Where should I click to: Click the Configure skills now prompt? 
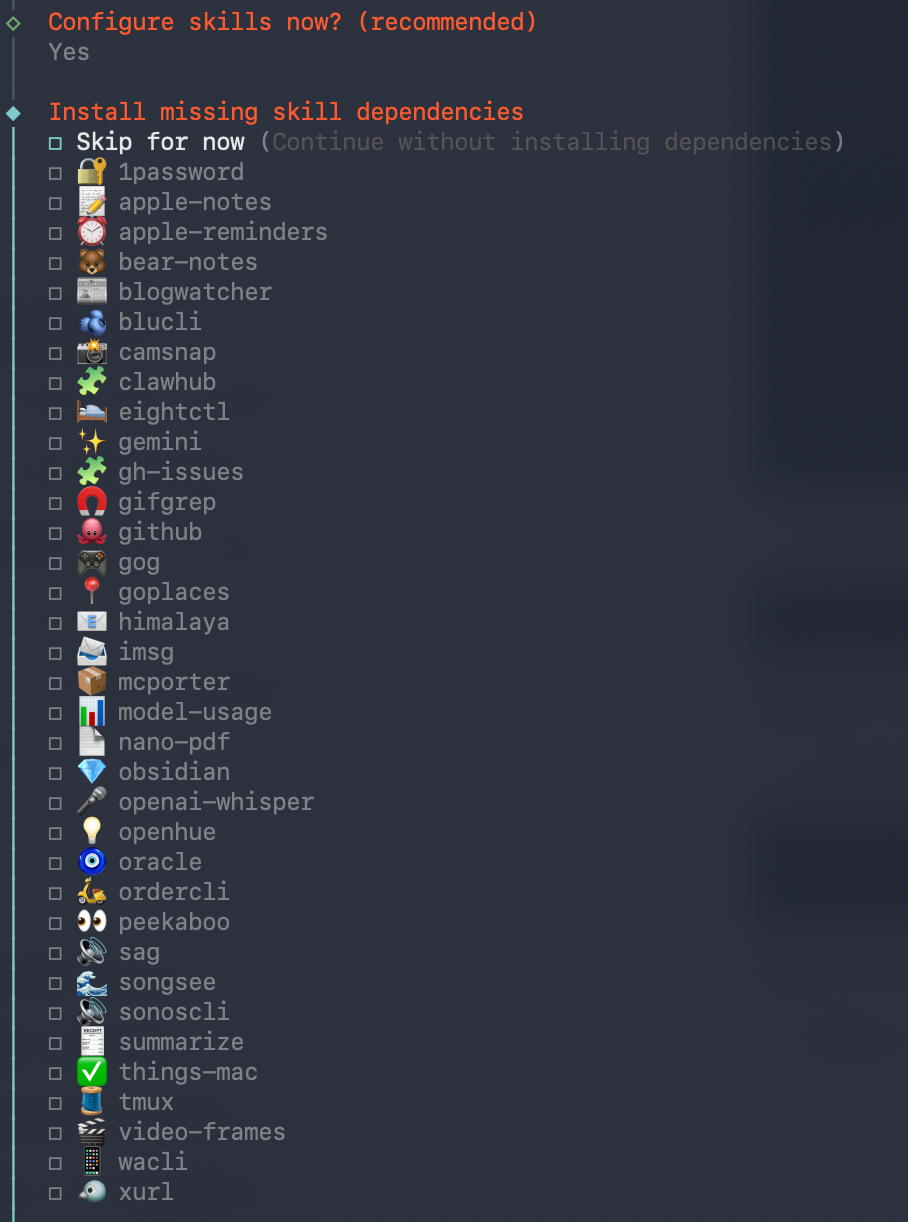pos(292,22)
